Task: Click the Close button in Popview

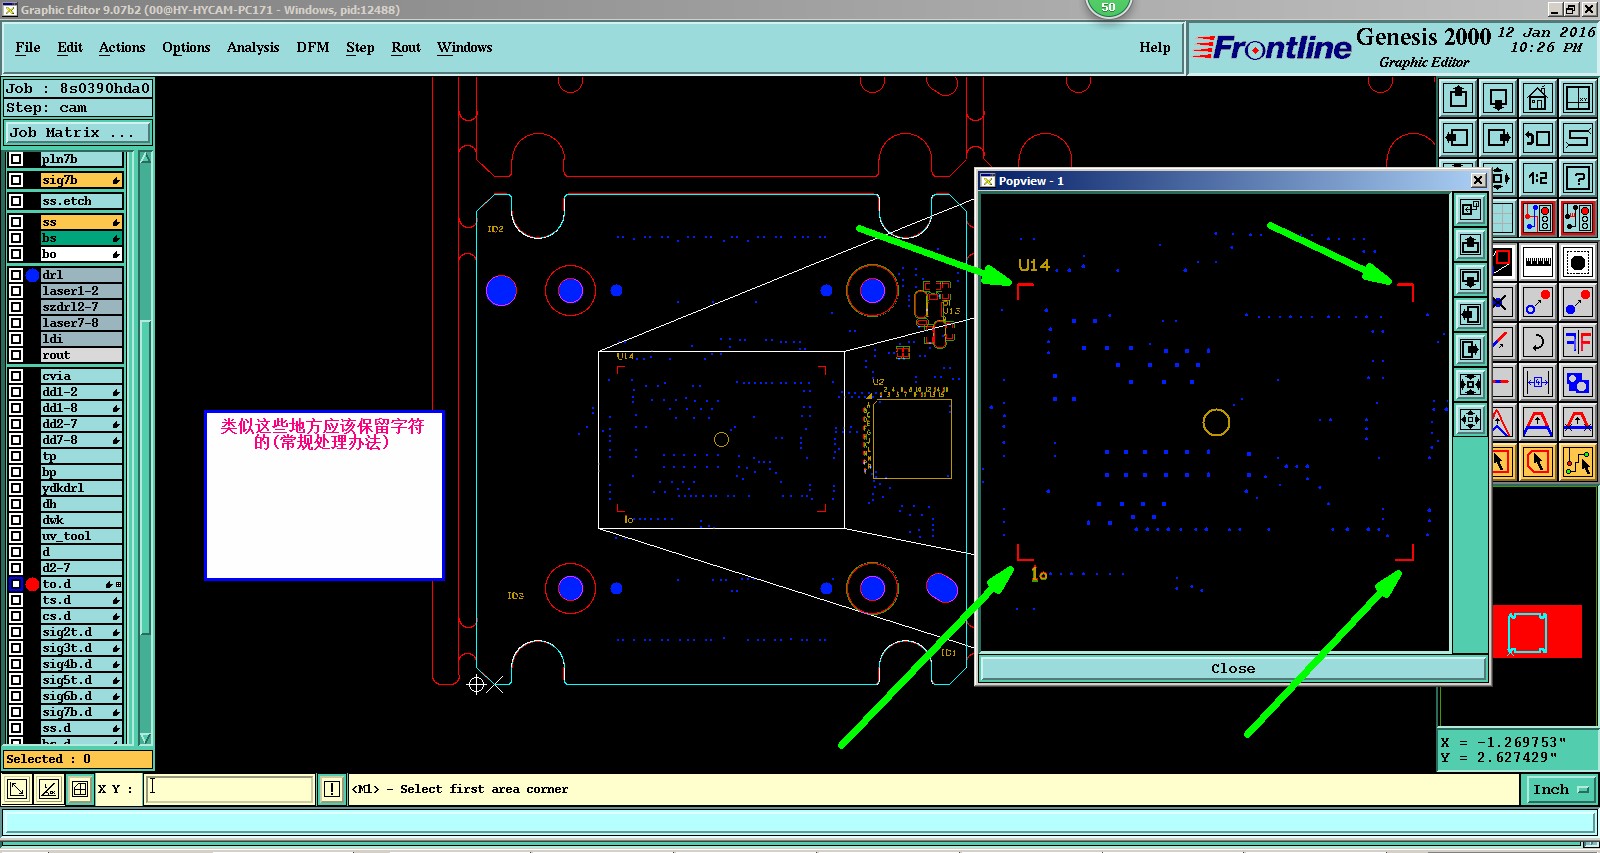Action: point(1232,668)
